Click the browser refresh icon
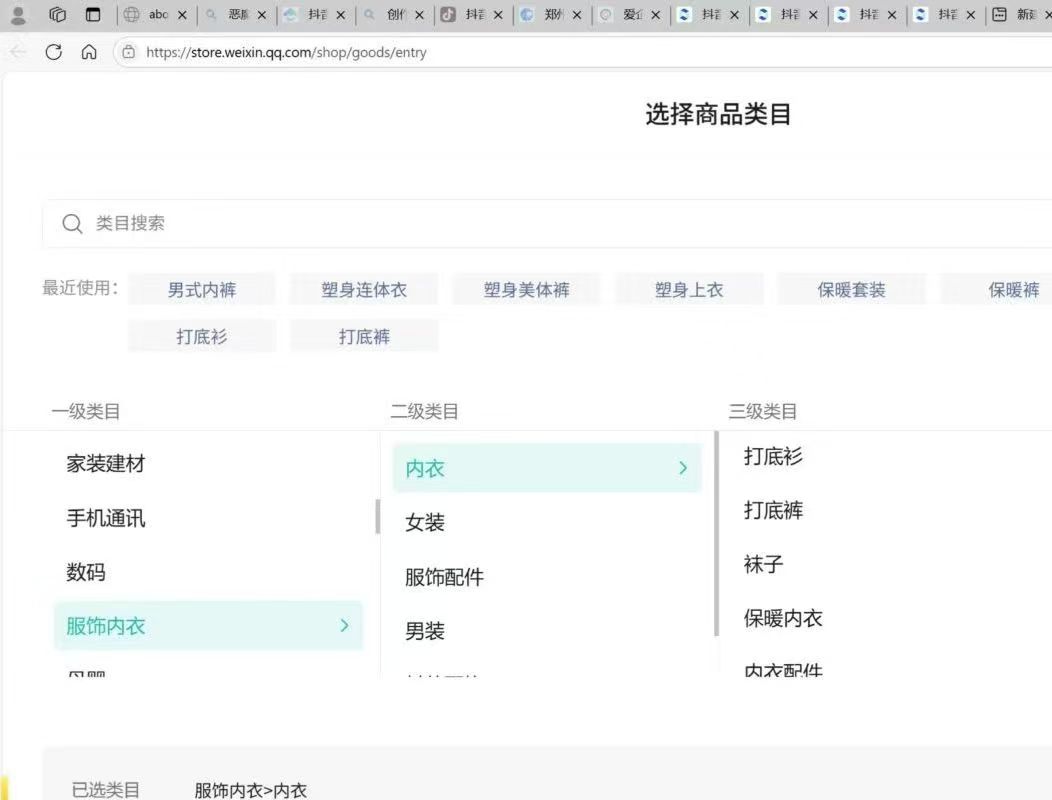 (x=54, y=52)
